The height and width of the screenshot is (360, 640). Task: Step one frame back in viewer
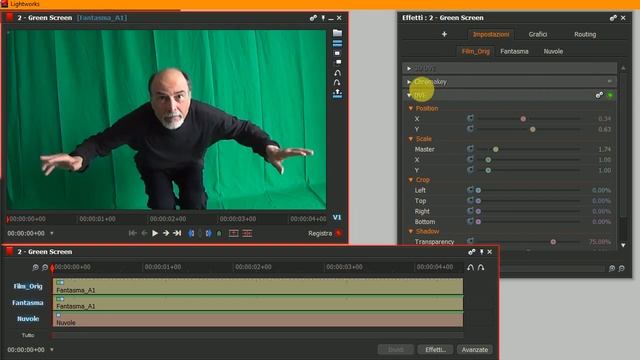(144, 233)
